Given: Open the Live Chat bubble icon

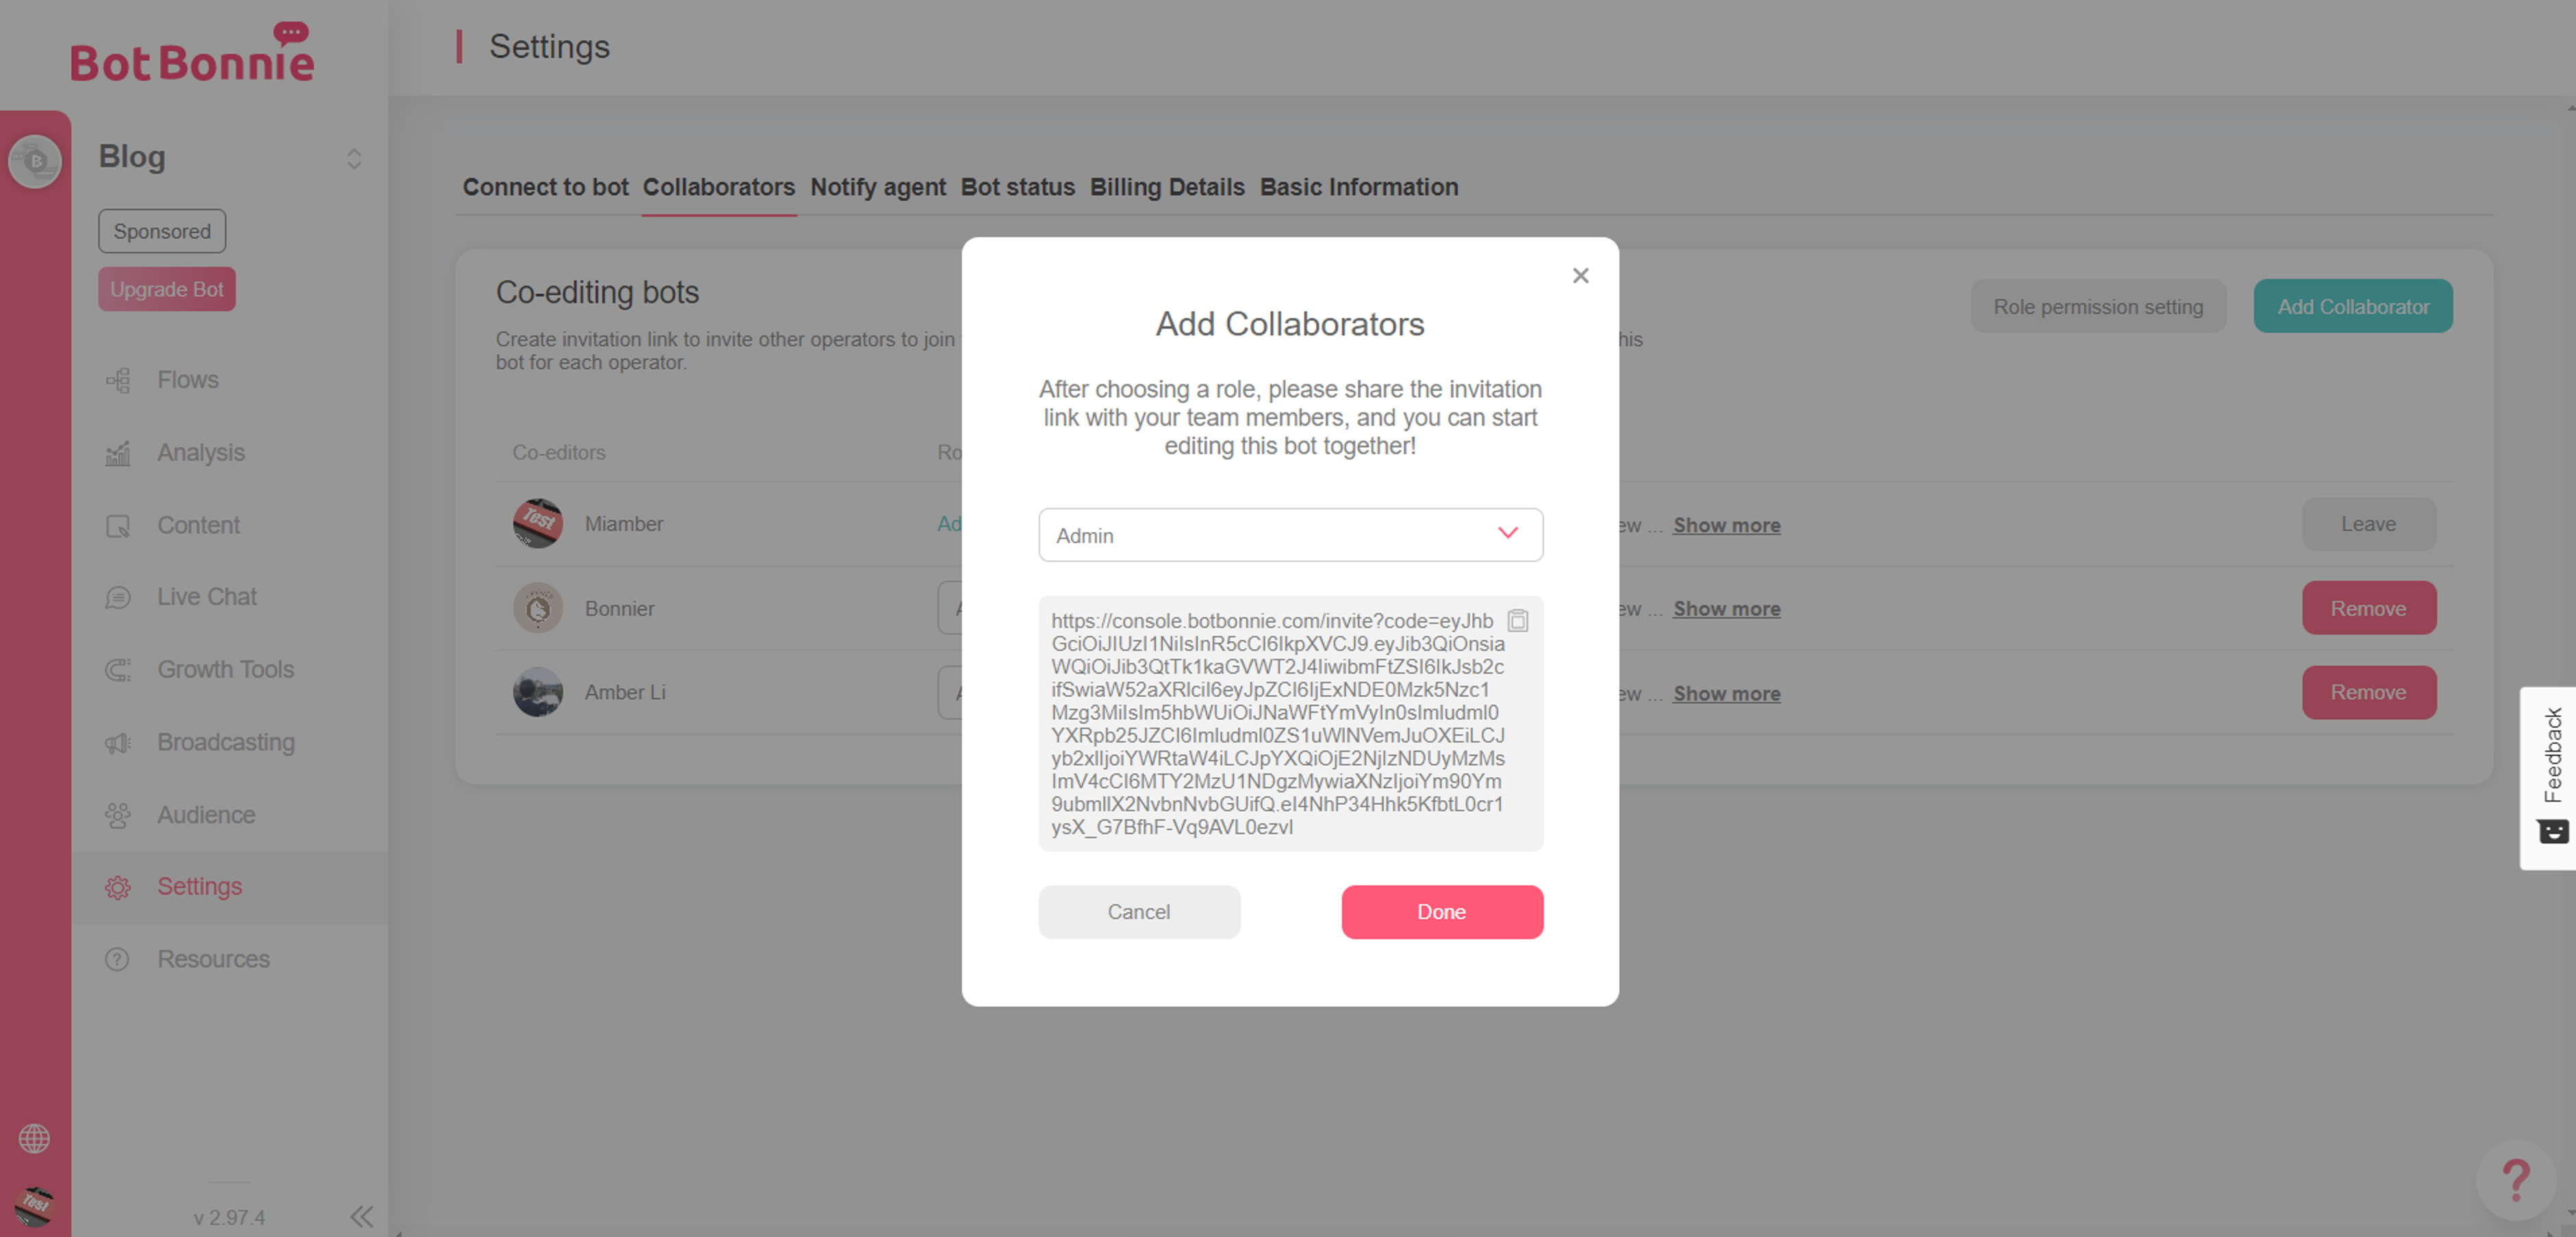Looking at the screenshot, I should [x=118, y=597].
